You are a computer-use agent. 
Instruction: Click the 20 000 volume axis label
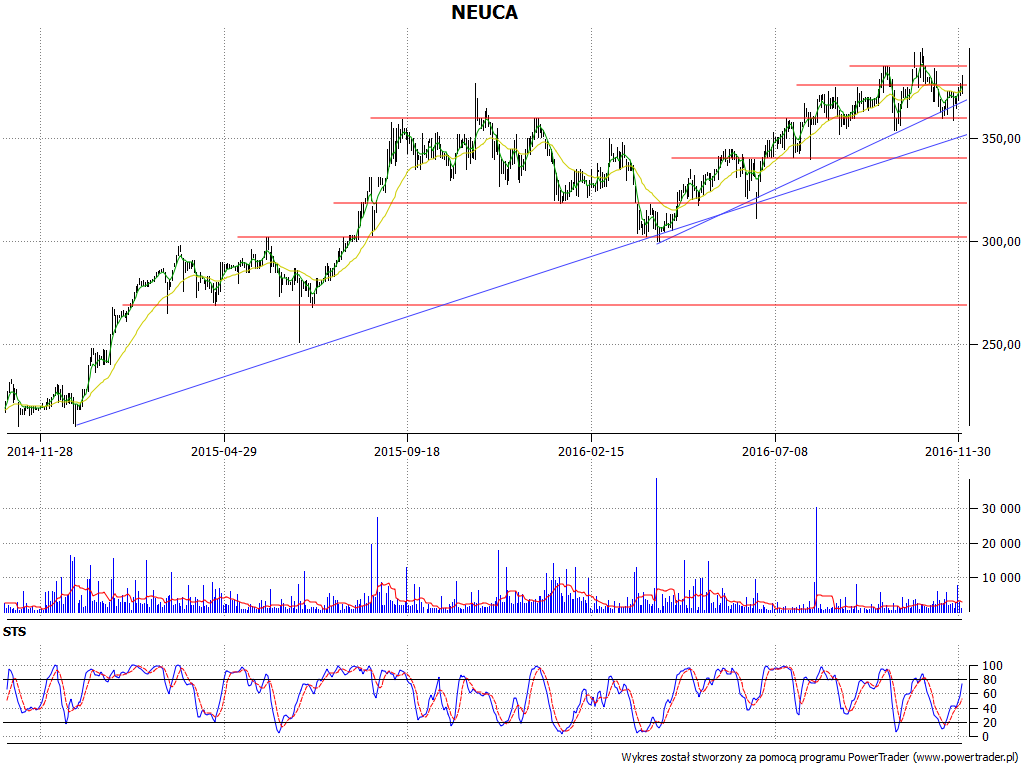(x=1000, y=543)
